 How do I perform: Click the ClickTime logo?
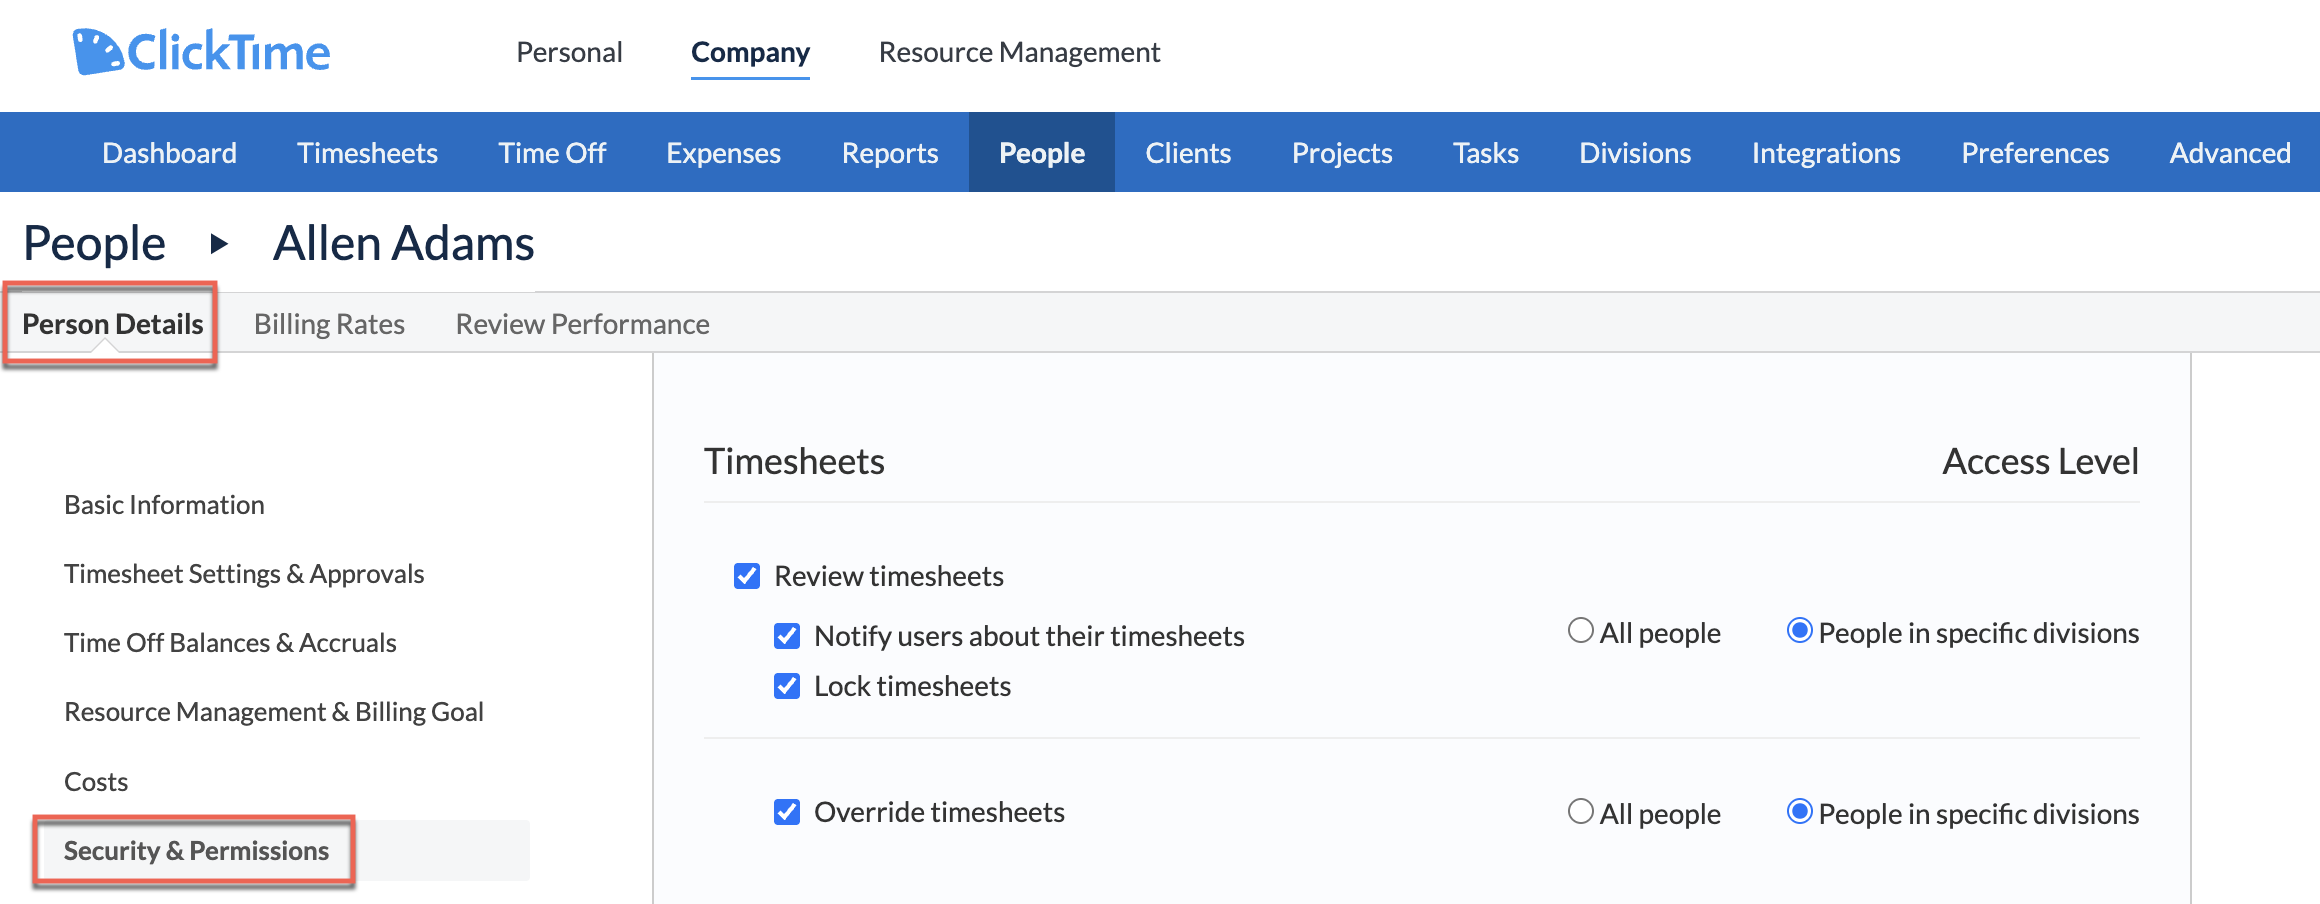coord(201,52)
